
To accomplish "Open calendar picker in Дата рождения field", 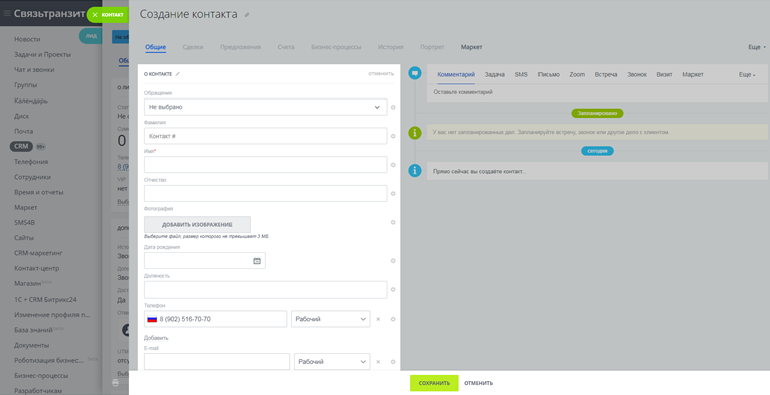I will point(257,261).
